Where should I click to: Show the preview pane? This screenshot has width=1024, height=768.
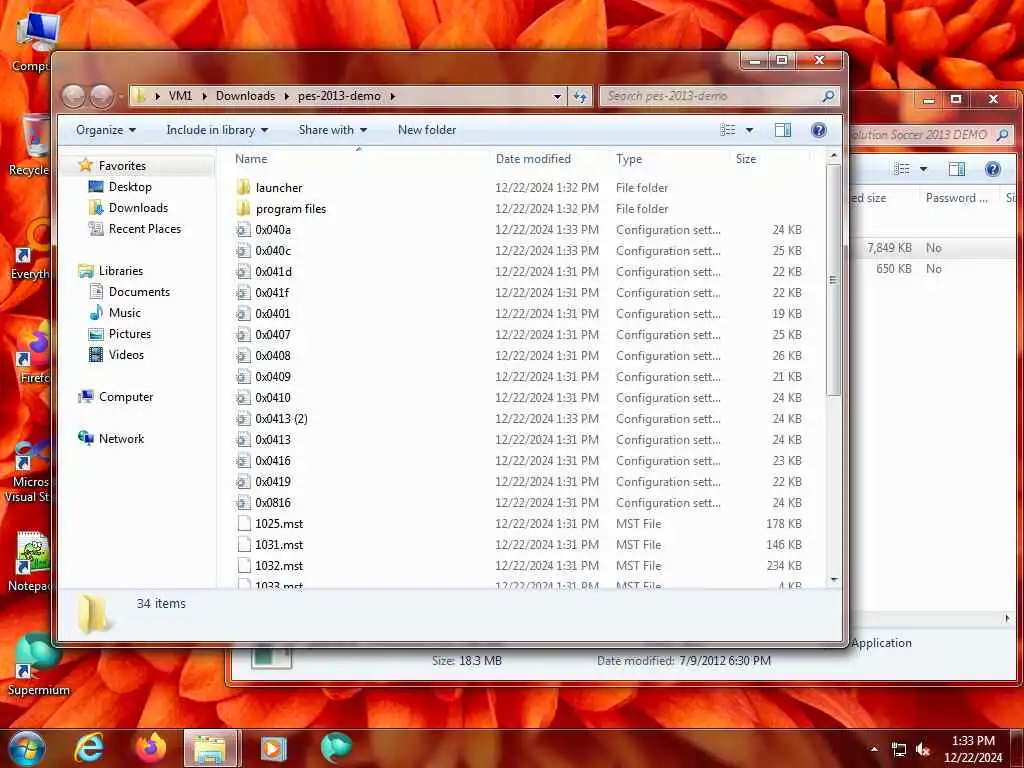coord(782,130)
